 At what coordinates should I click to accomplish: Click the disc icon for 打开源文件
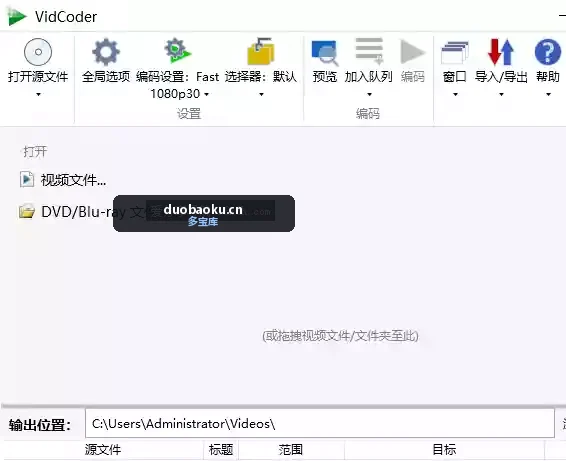tap(38, 52)
